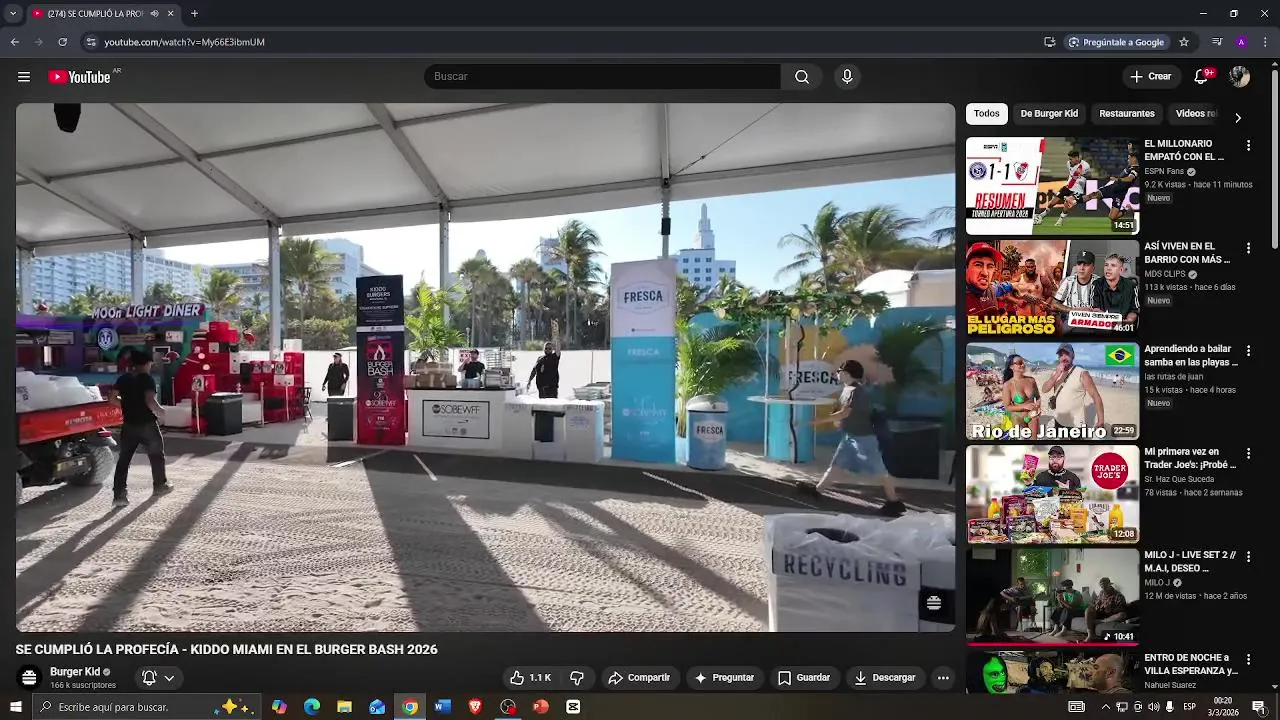Open media controls icon in Chrome toolbar
1280x720 pixels.
coord(1217,42)
